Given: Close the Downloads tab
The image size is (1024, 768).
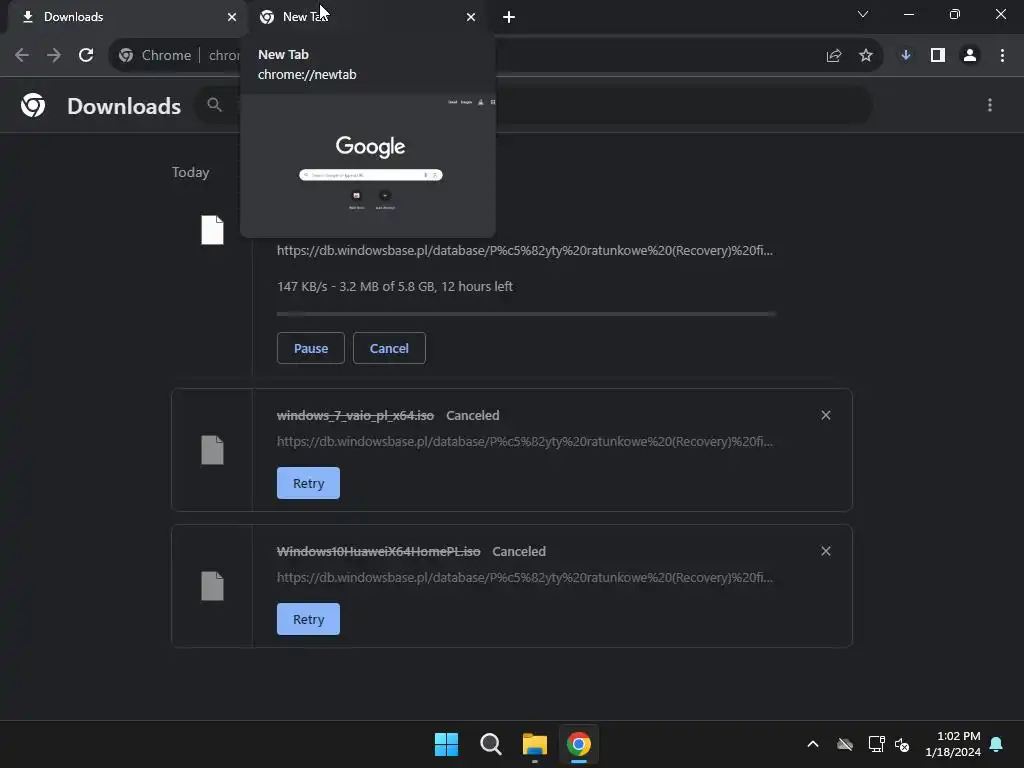Looking at the screenshot, I should (232, 17).
